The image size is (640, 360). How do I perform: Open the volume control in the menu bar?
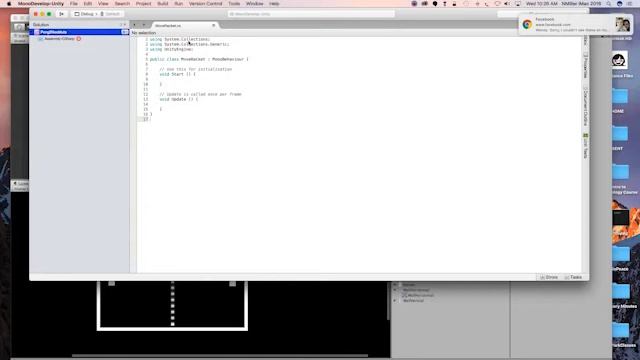507,4
